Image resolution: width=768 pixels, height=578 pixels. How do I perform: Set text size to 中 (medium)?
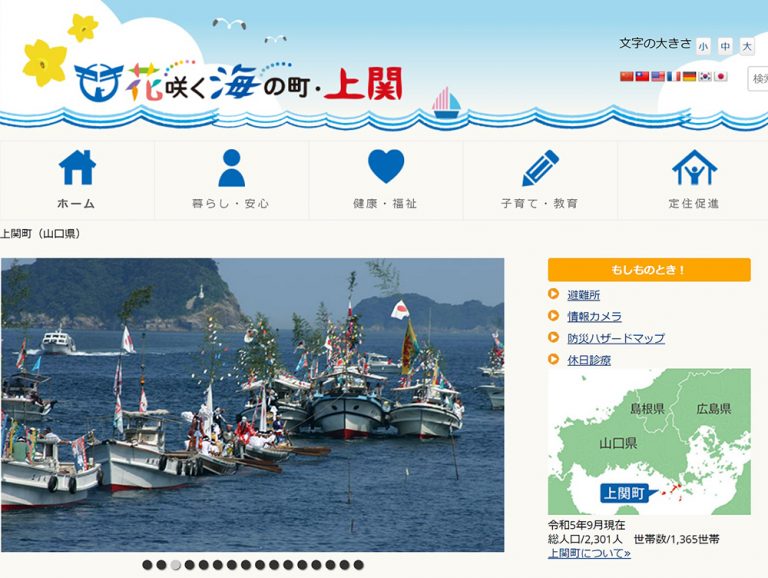[x=725, y=47]
